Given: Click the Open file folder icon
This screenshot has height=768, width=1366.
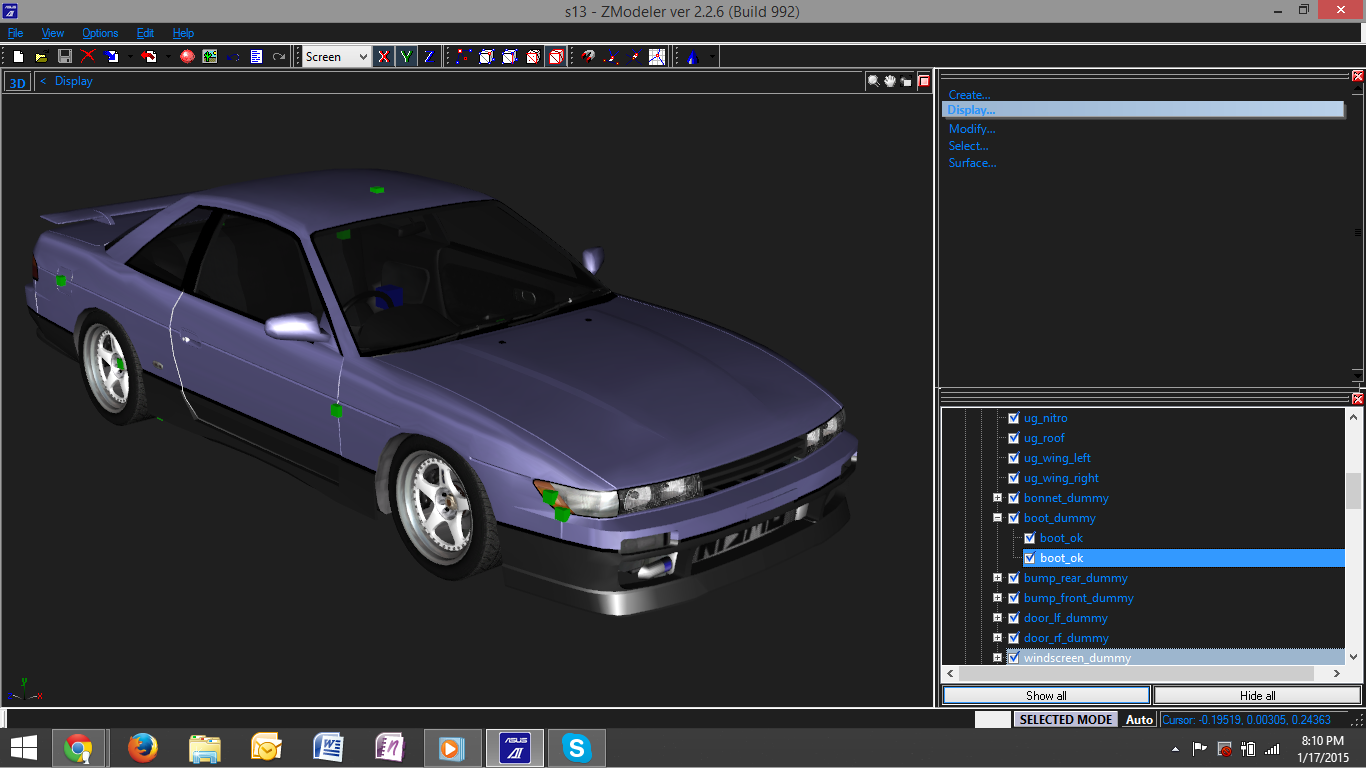Looking at the screenshot, I should [41, 57].
